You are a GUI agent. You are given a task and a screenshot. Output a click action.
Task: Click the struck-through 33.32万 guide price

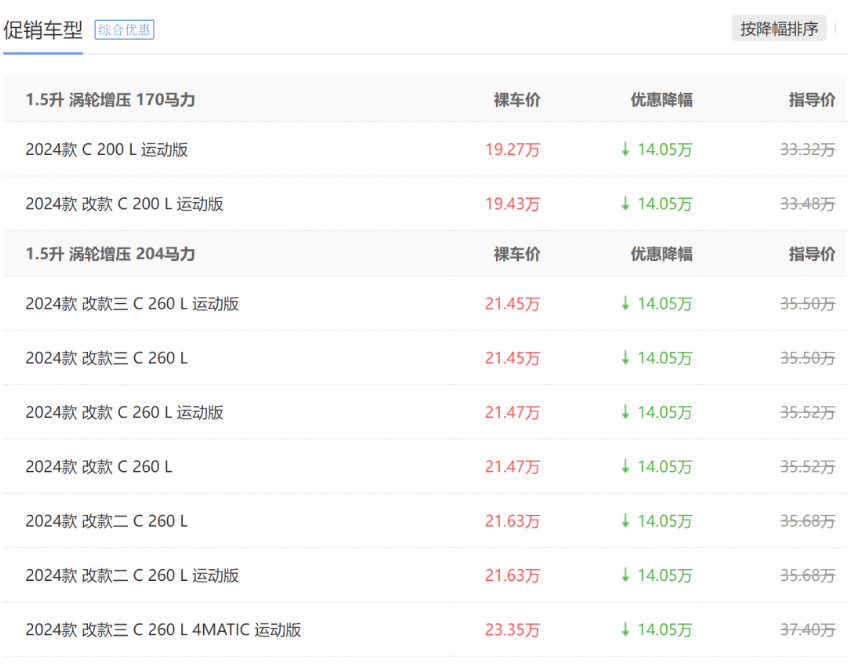807,150
